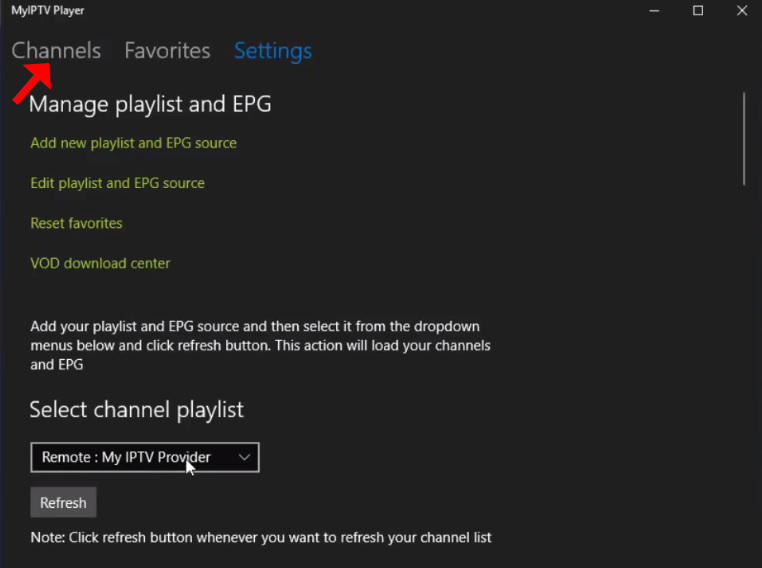Close the MyIPTV Player window
This screenshot has height=568, width=762.
[741, 11]
